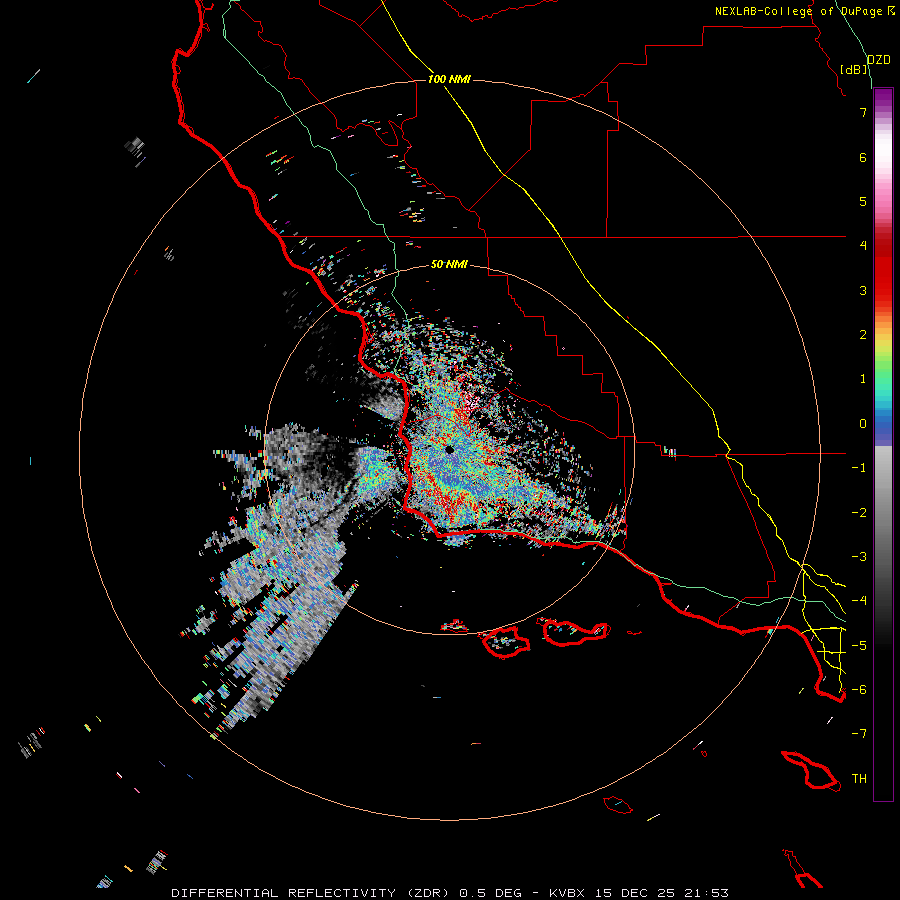Click the color bar at 5 dB pink
The image size is (900, 900).
883,201
